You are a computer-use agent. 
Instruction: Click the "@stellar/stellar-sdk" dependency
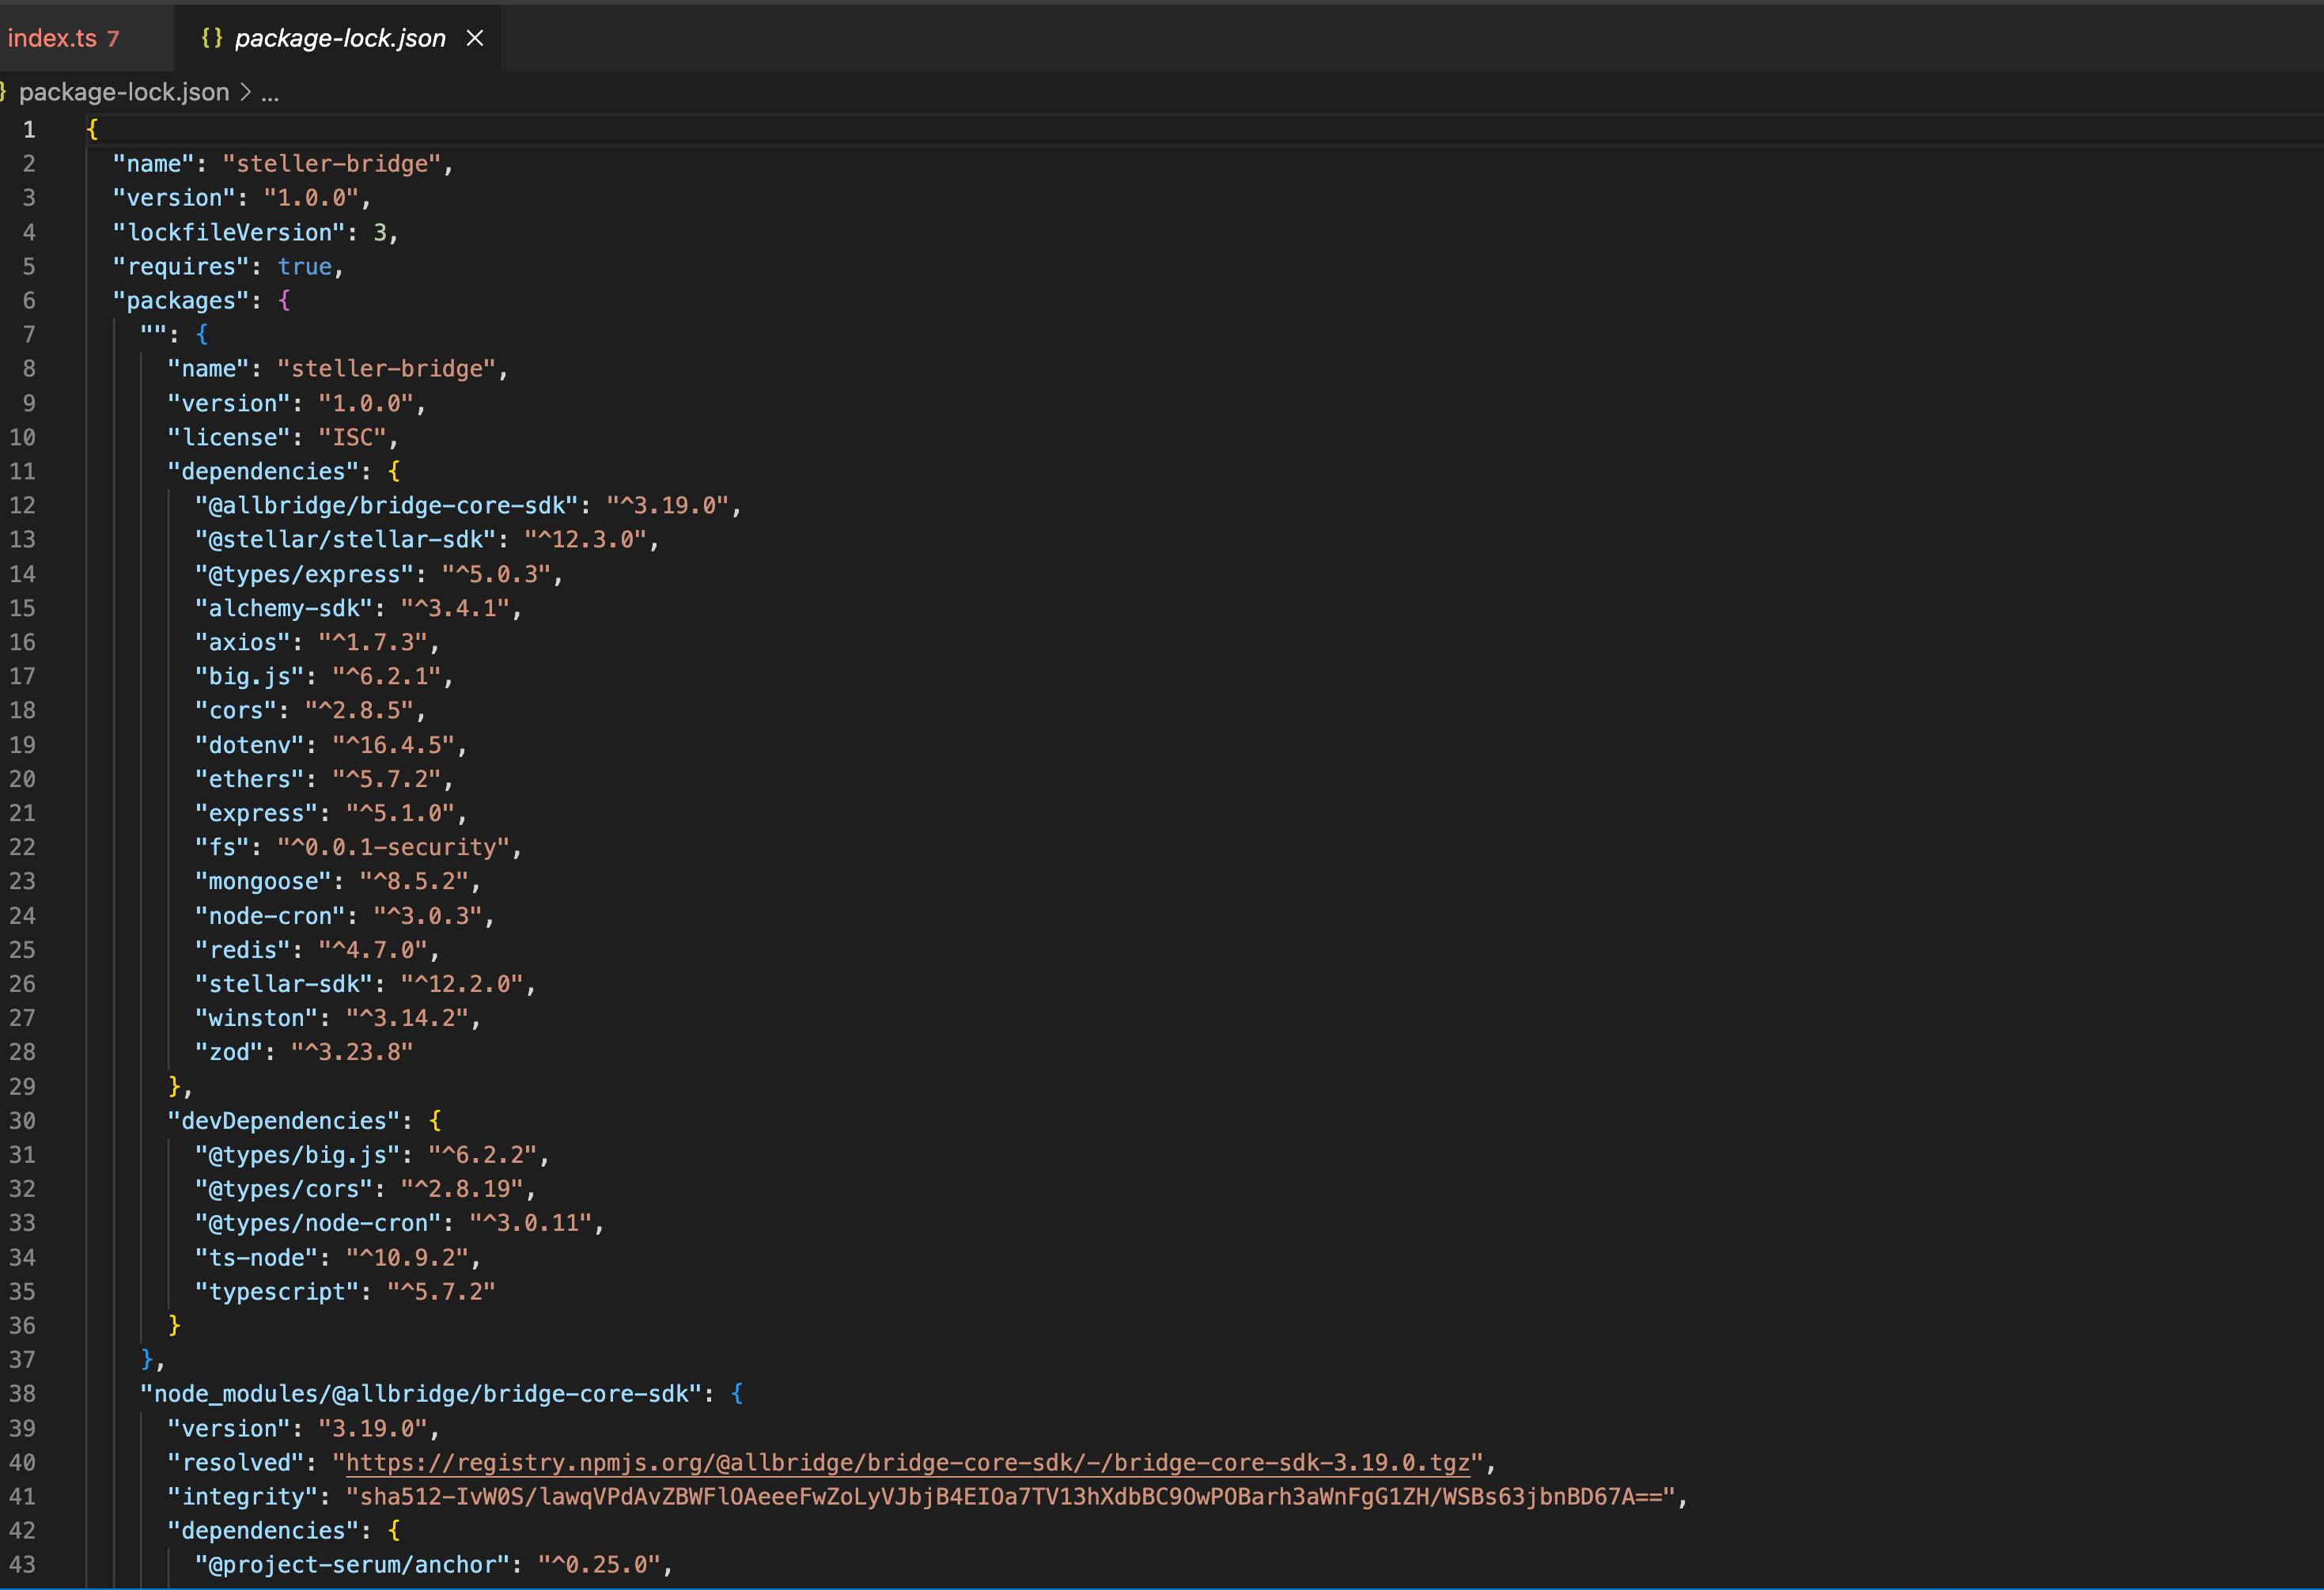[x=346, y=540]
